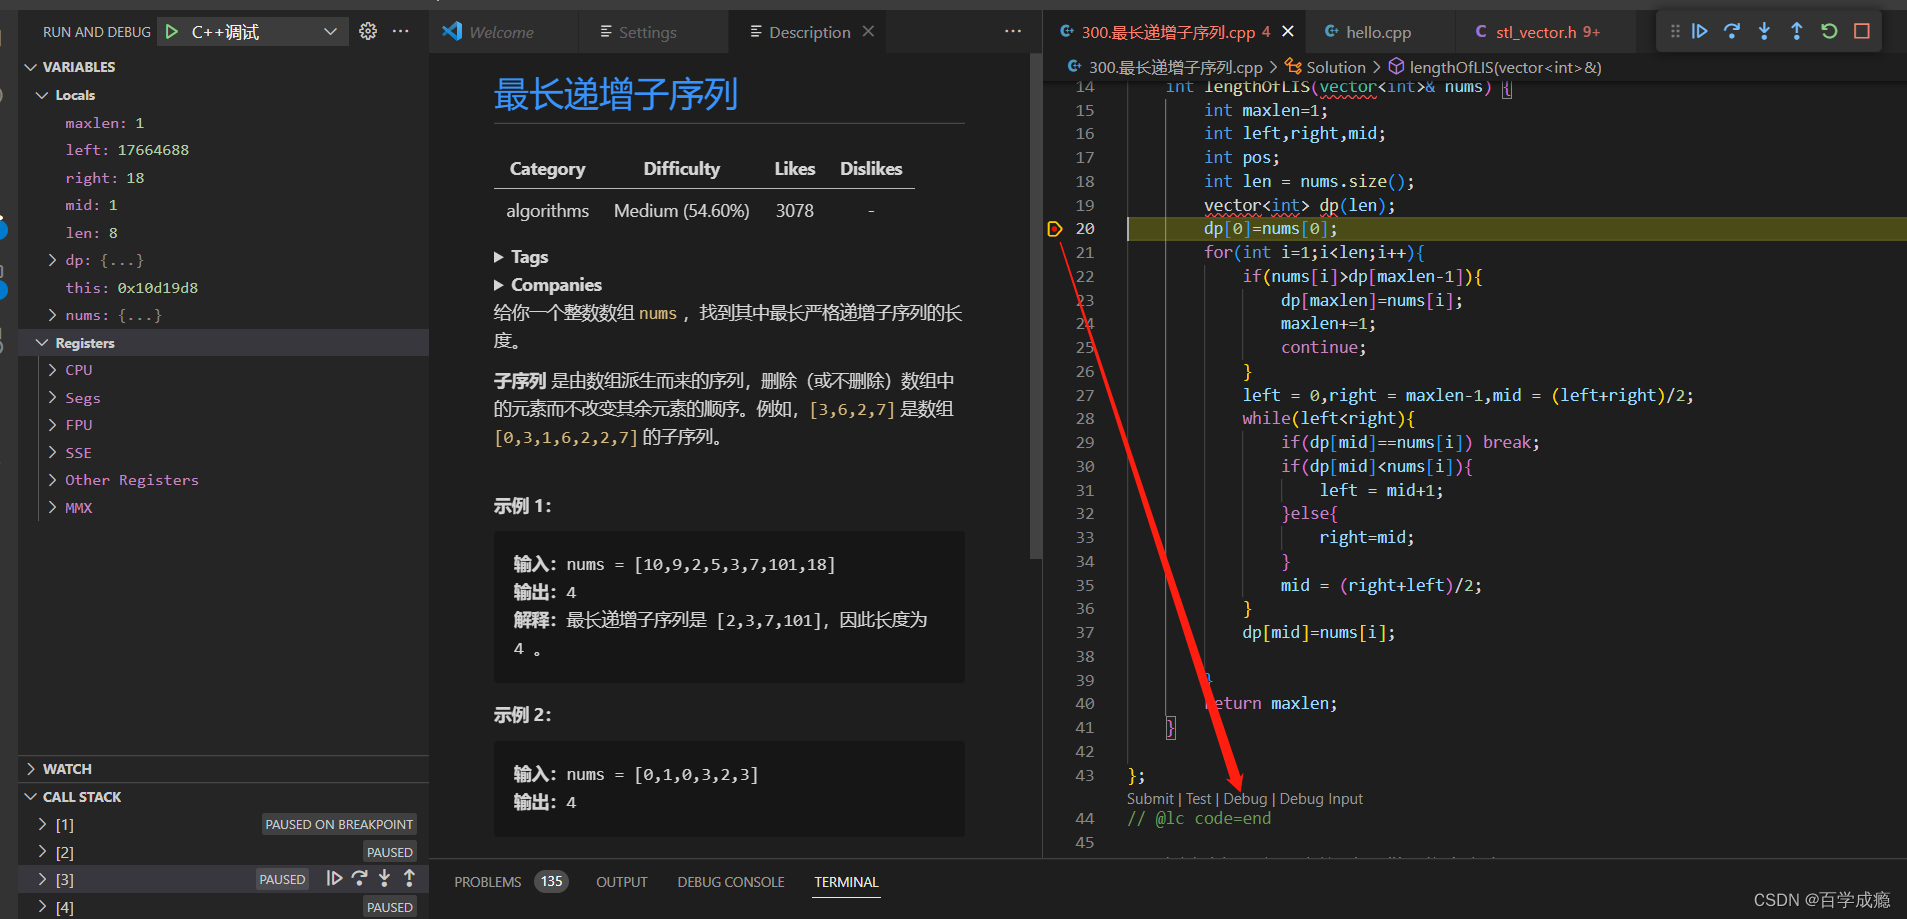1907x919 pixels.
Task: Click the Test code lens
Action: point(1198,799)
